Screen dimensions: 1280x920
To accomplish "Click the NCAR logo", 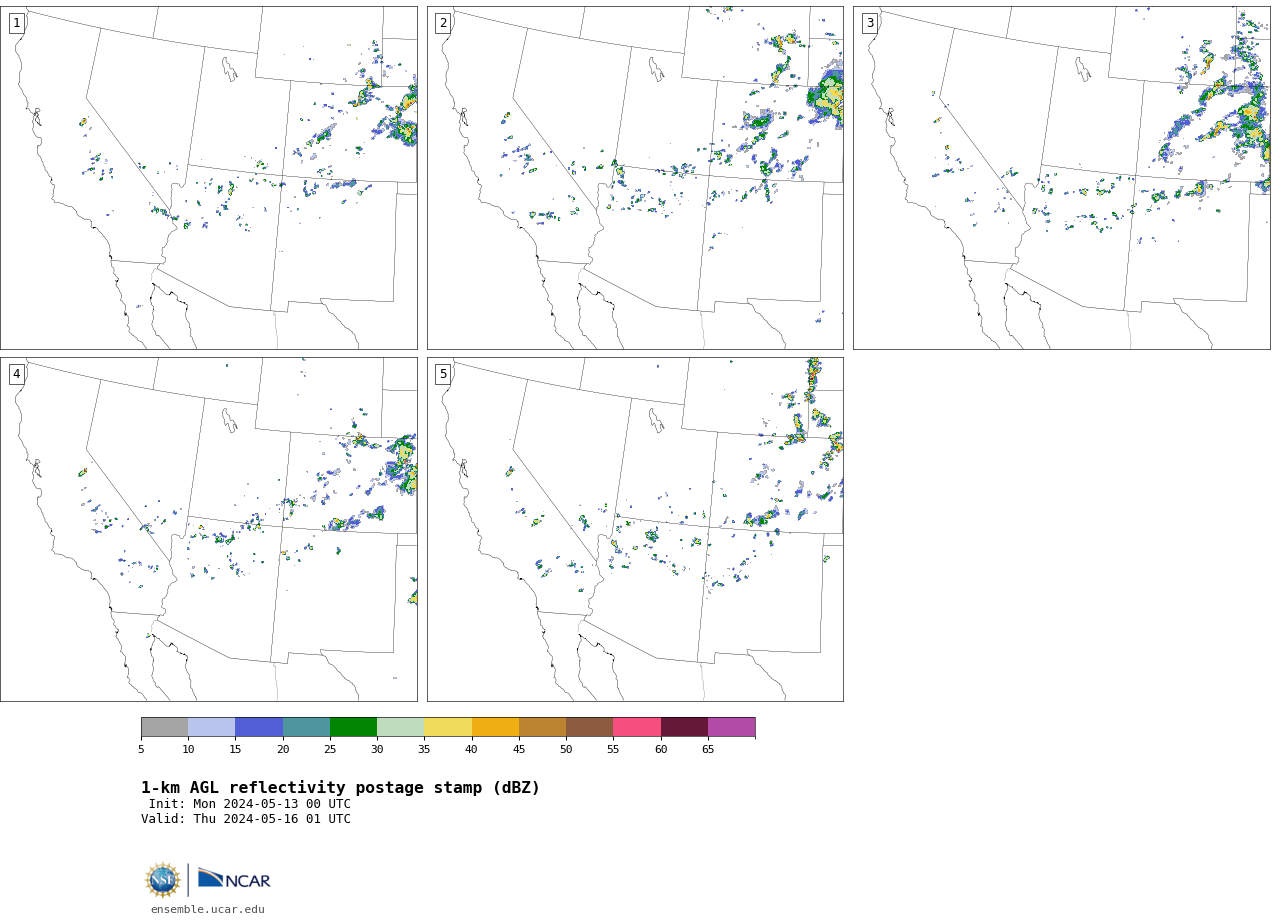I will [234, 880].
